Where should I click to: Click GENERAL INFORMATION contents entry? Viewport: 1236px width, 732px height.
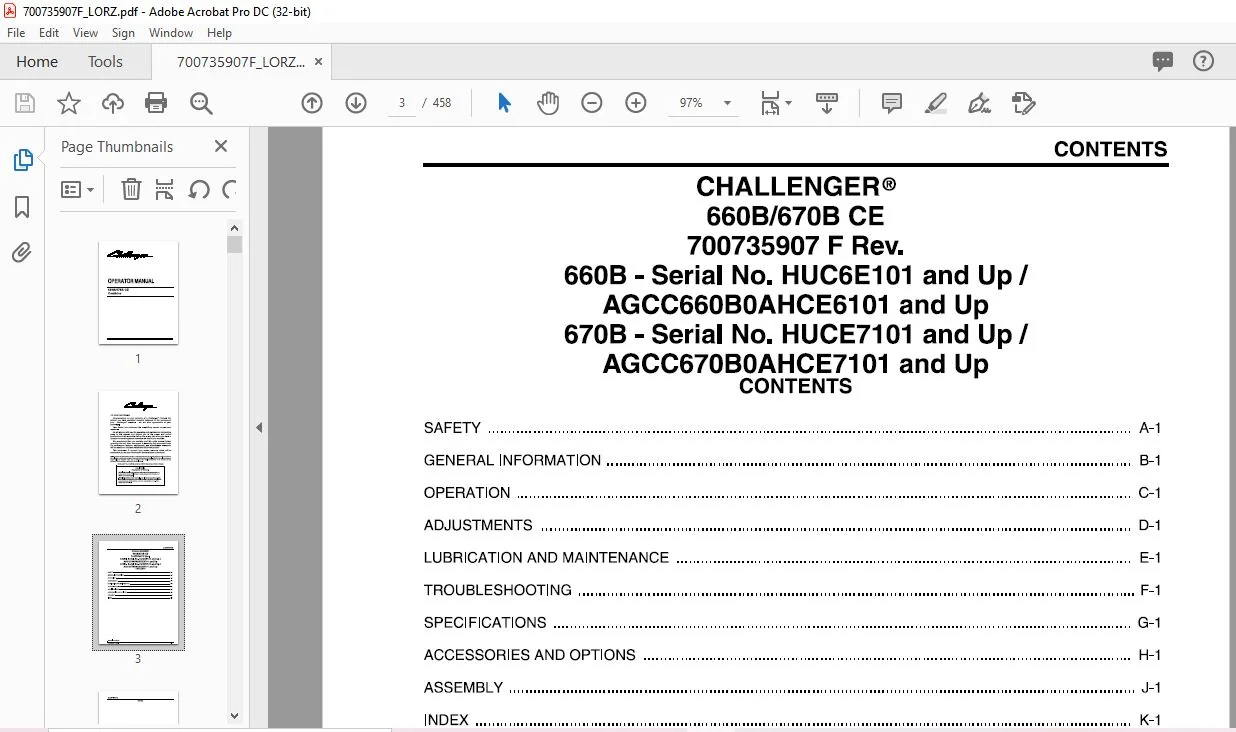click(792, 460)
